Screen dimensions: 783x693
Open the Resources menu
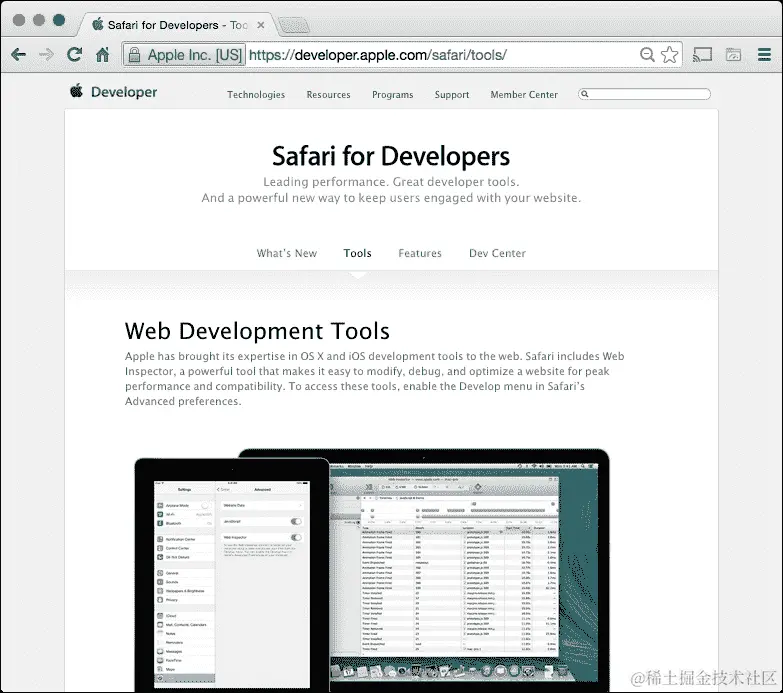point(328,94)
